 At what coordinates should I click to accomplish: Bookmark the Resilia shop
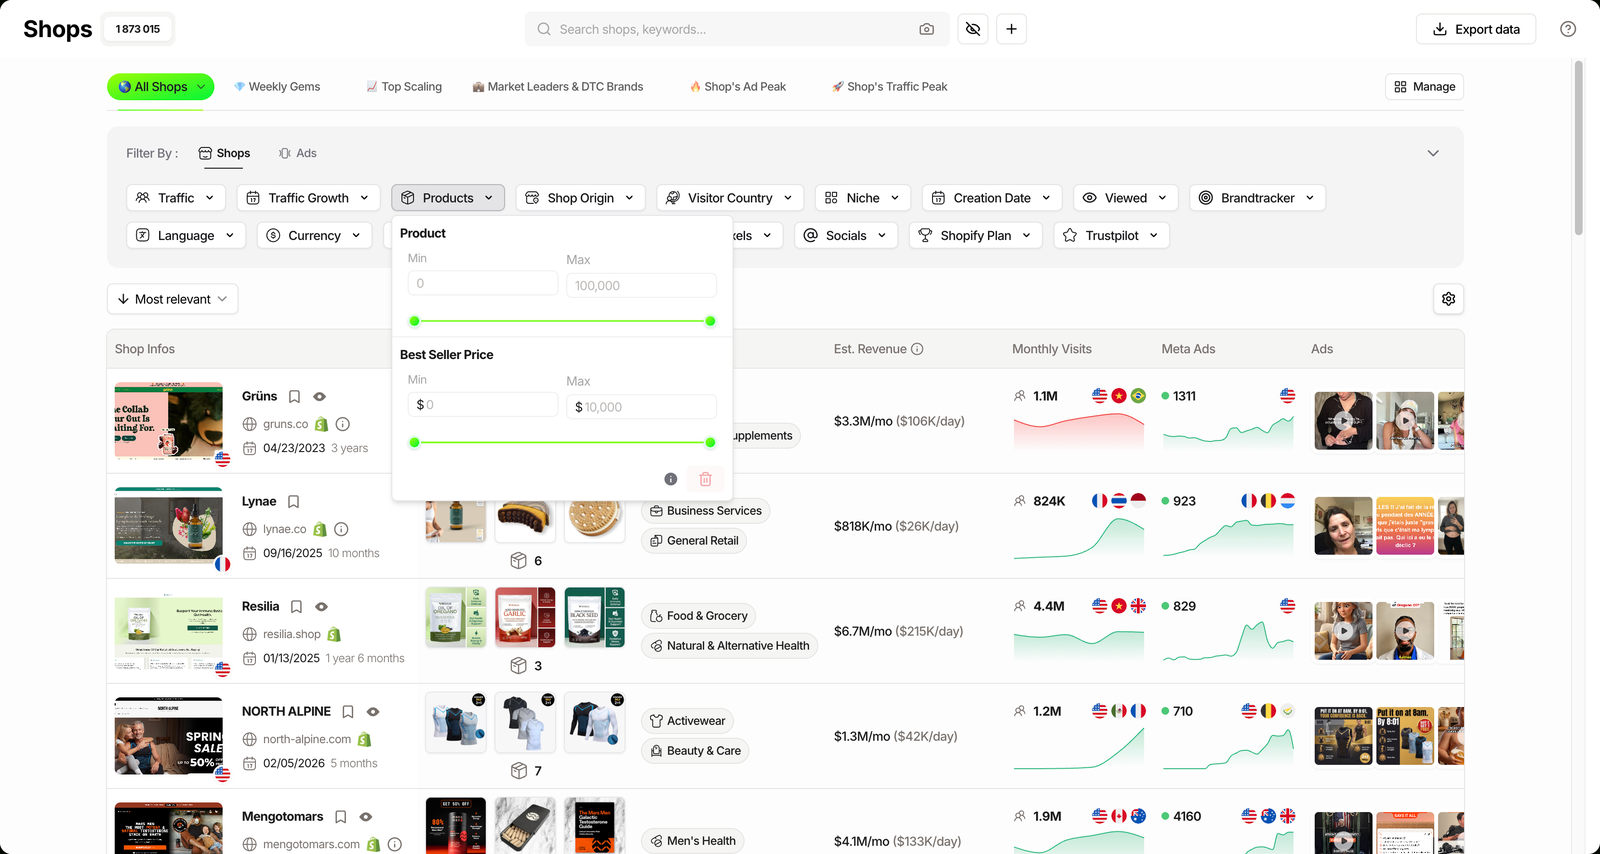coord(296,606)
